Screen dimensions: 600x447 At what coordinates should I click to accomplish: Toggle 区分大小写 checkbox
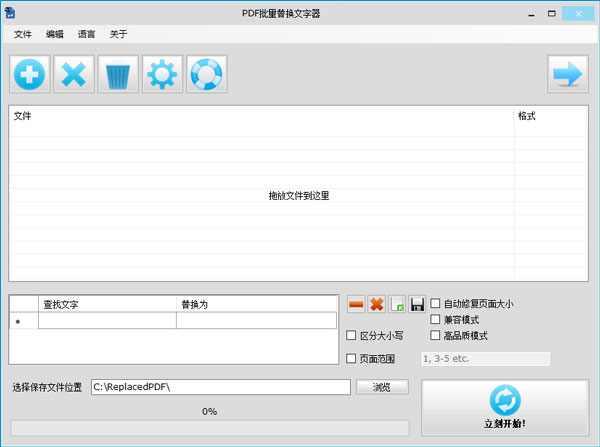pos(351,335)
